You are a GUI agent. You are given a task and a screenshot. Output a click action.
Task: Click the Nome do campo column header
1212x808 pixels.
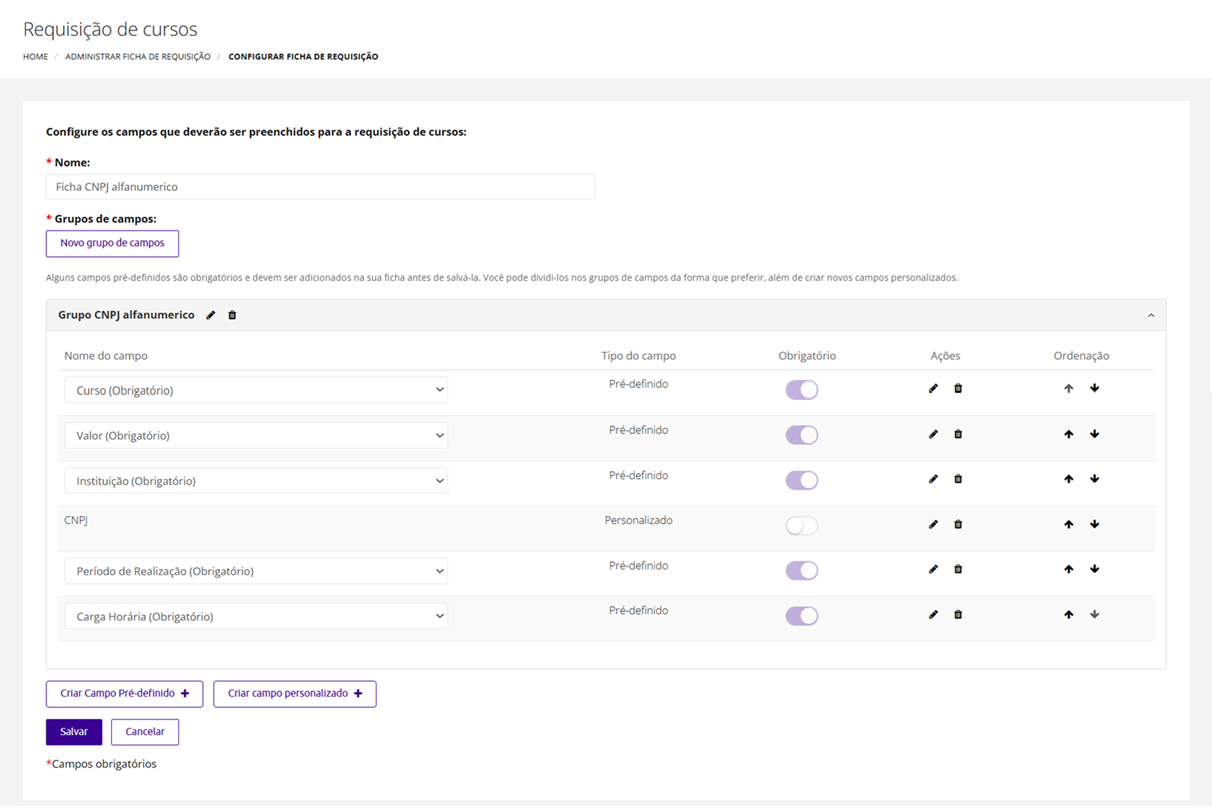tap(106, 356)
